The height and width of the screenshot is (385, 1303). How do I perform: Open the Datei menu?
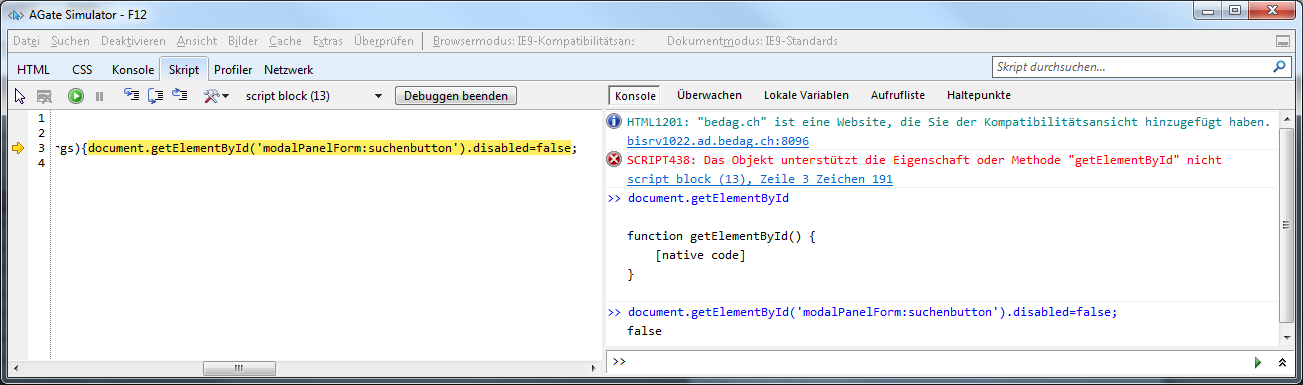pyautogui.click(x=26, y=41)
